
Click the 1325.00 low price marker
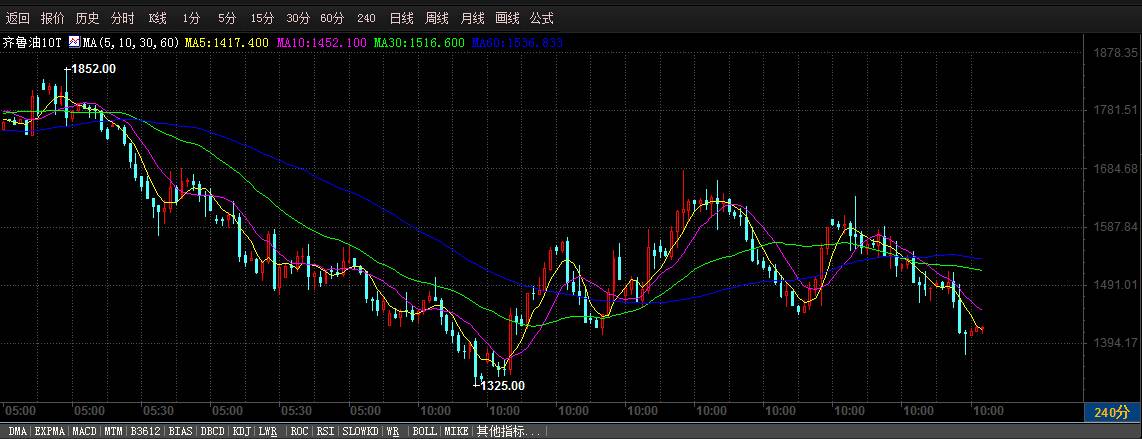[x=502, y=385]
